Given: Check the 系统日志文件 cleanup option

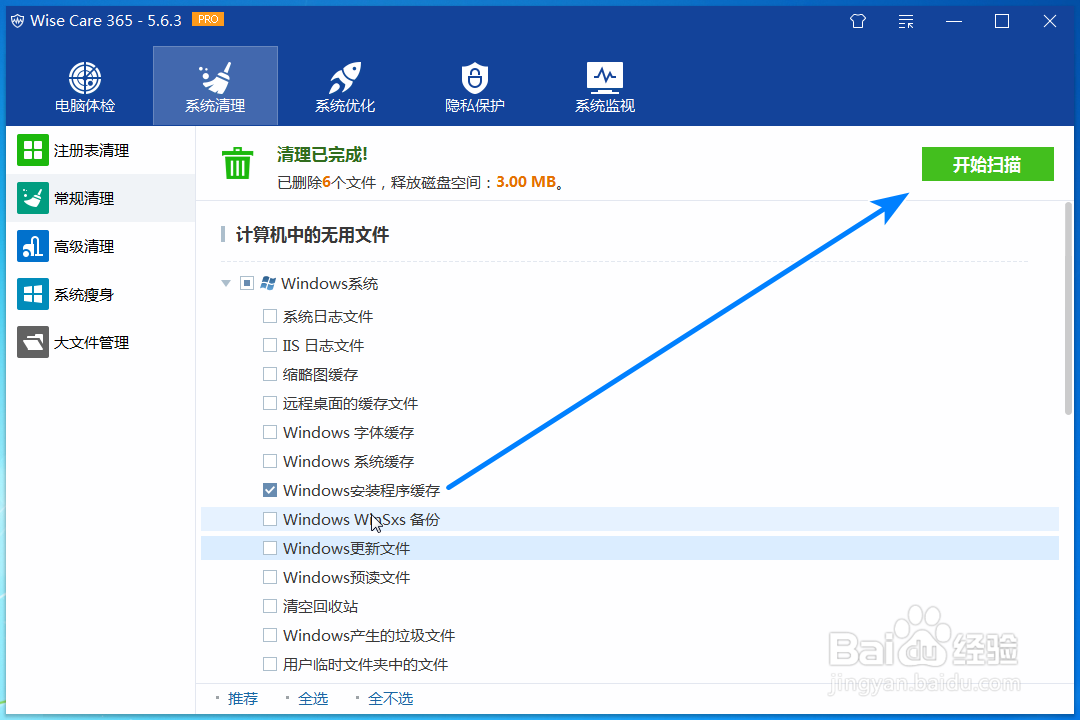Looking at the screenshot, I should 269,316.
